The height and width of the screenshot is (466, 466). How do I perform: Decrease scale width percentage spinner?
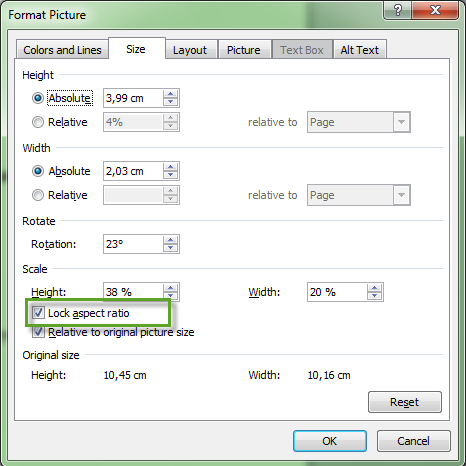click(375, 296)
